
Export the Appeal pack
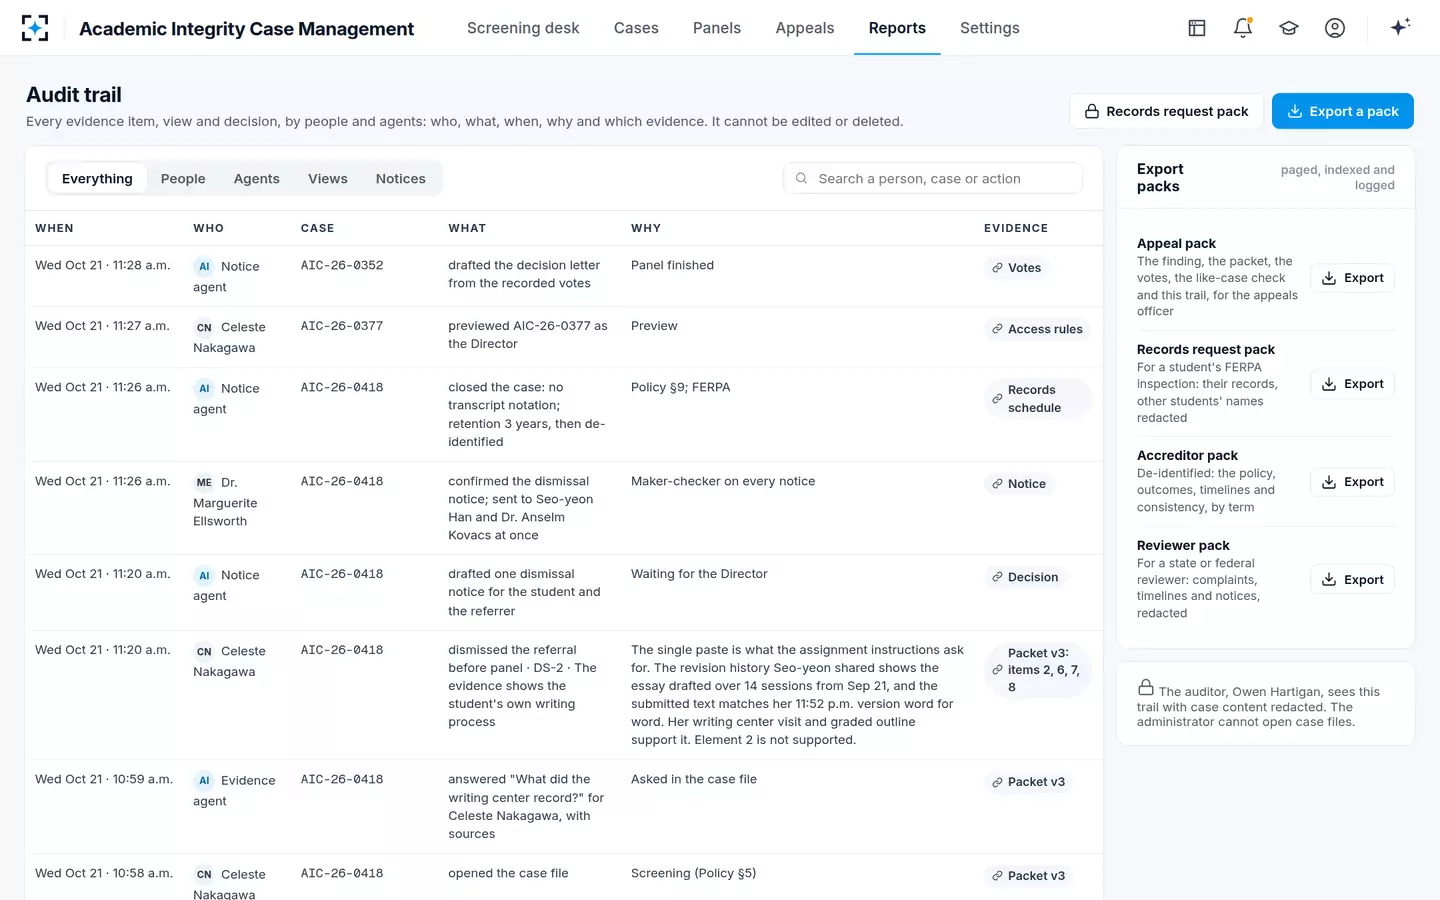click(x=1353, y=278)
